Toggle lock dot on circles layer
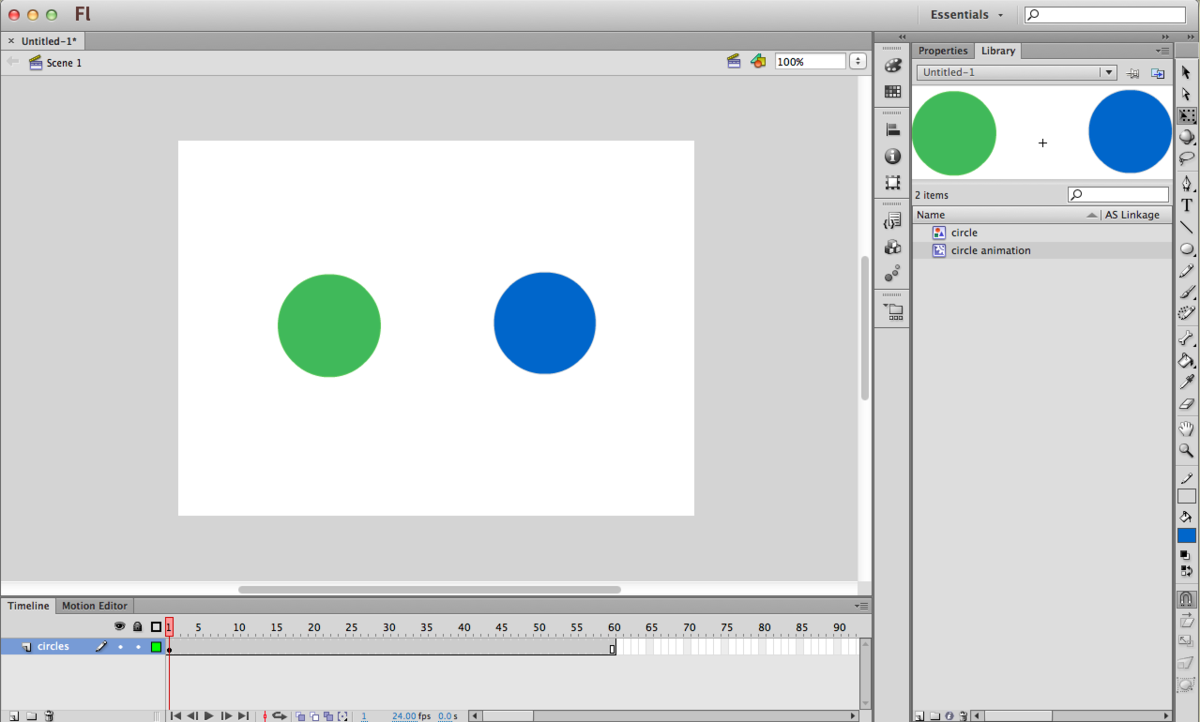1200x722 pixels. click(x=138, y=647)
